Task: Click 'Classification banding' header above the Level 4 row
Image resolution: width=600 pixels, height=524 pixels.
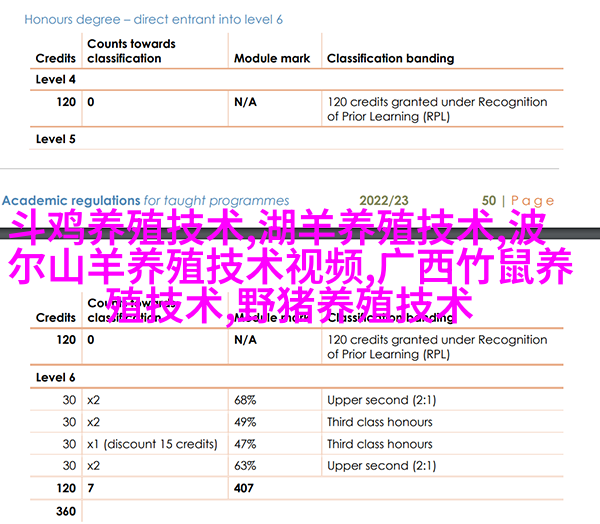Action: (390, 58)
